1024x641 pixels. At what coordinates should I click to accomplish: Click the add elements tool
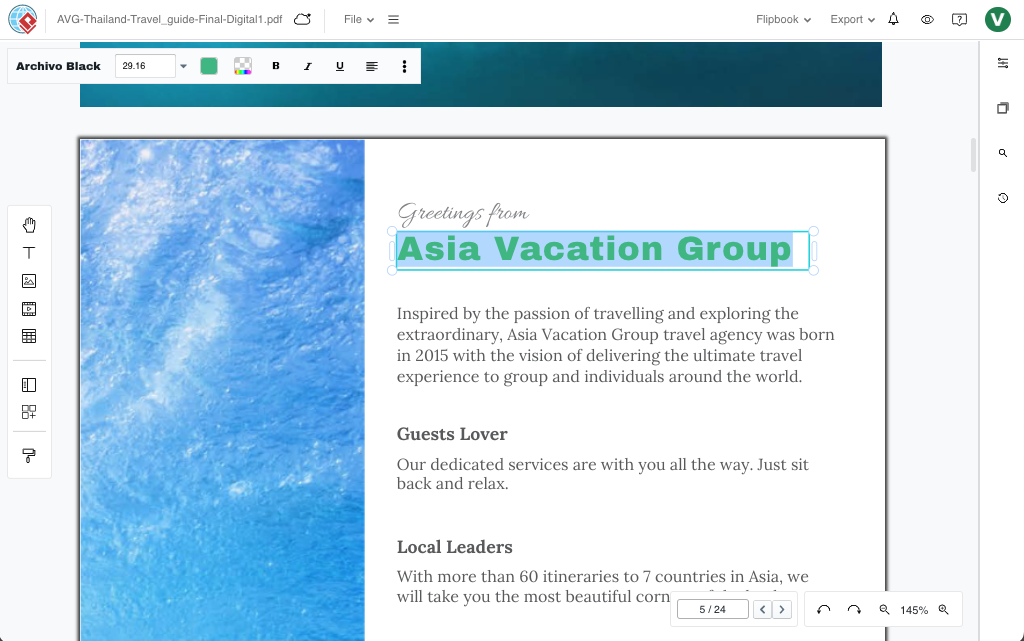[x=29, y=412]
